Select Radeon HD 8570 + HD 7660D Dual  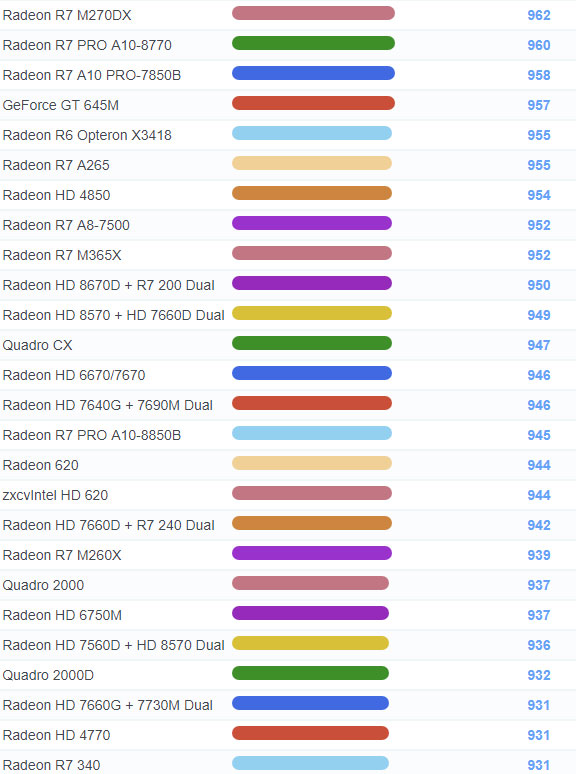(114, 315)
